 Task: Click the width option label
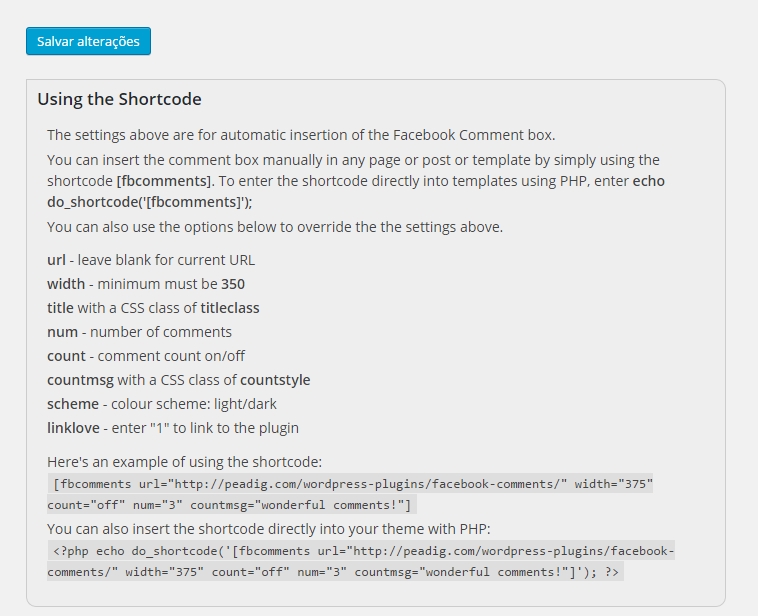point(66,284)
